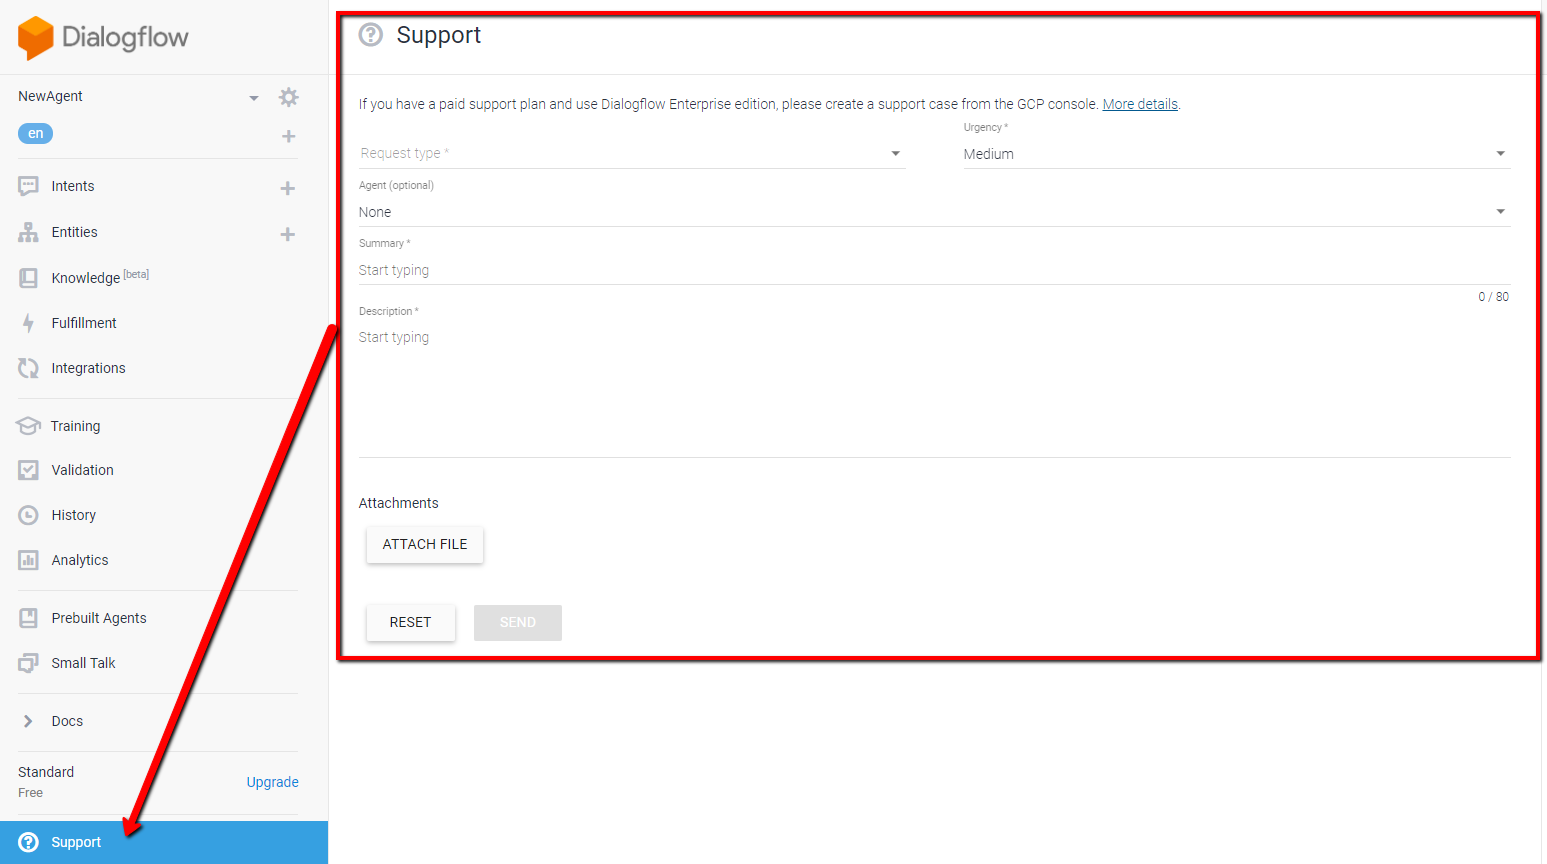Viewport: 1547px width, 864px height.
Task: Open the NewAgent selector dropdown arrow
Action: tap(254, 98)
